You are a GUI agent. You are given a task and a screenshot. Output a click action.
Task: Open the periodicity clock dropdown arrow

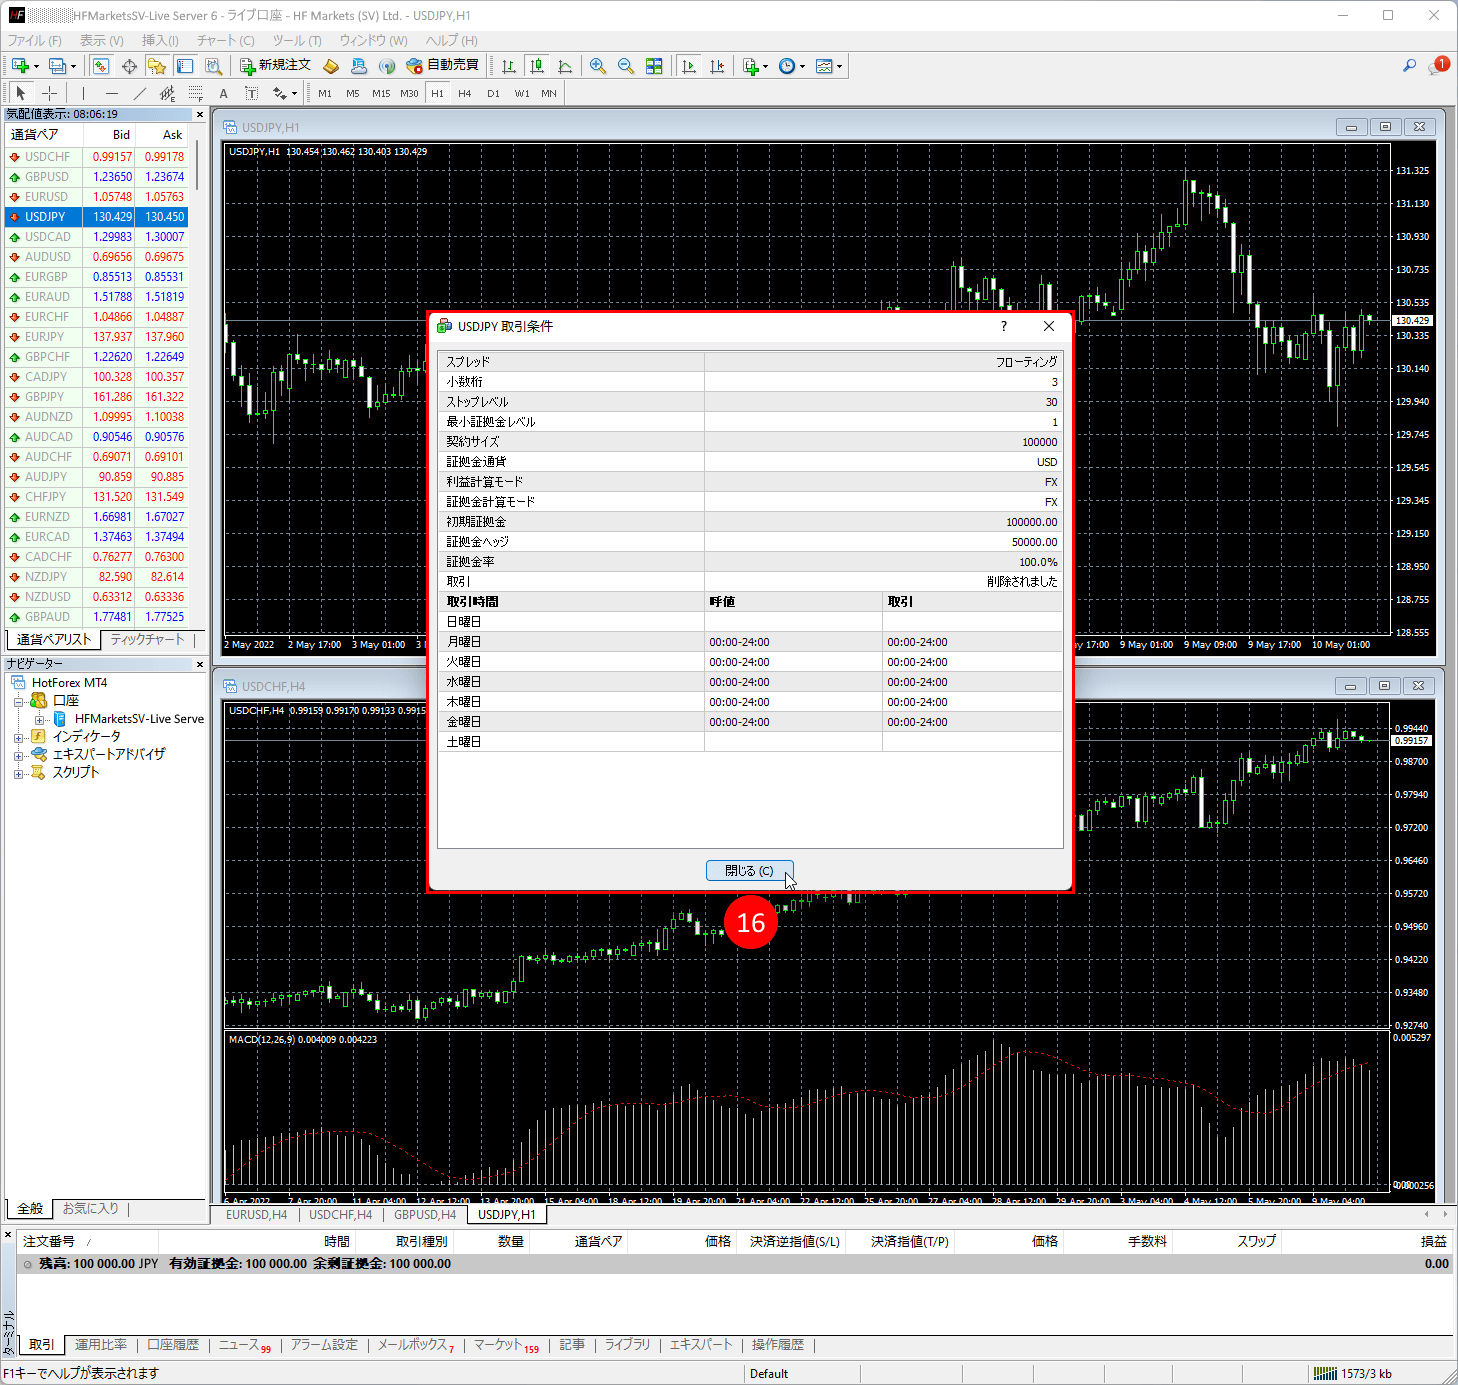tap(802, 67)
